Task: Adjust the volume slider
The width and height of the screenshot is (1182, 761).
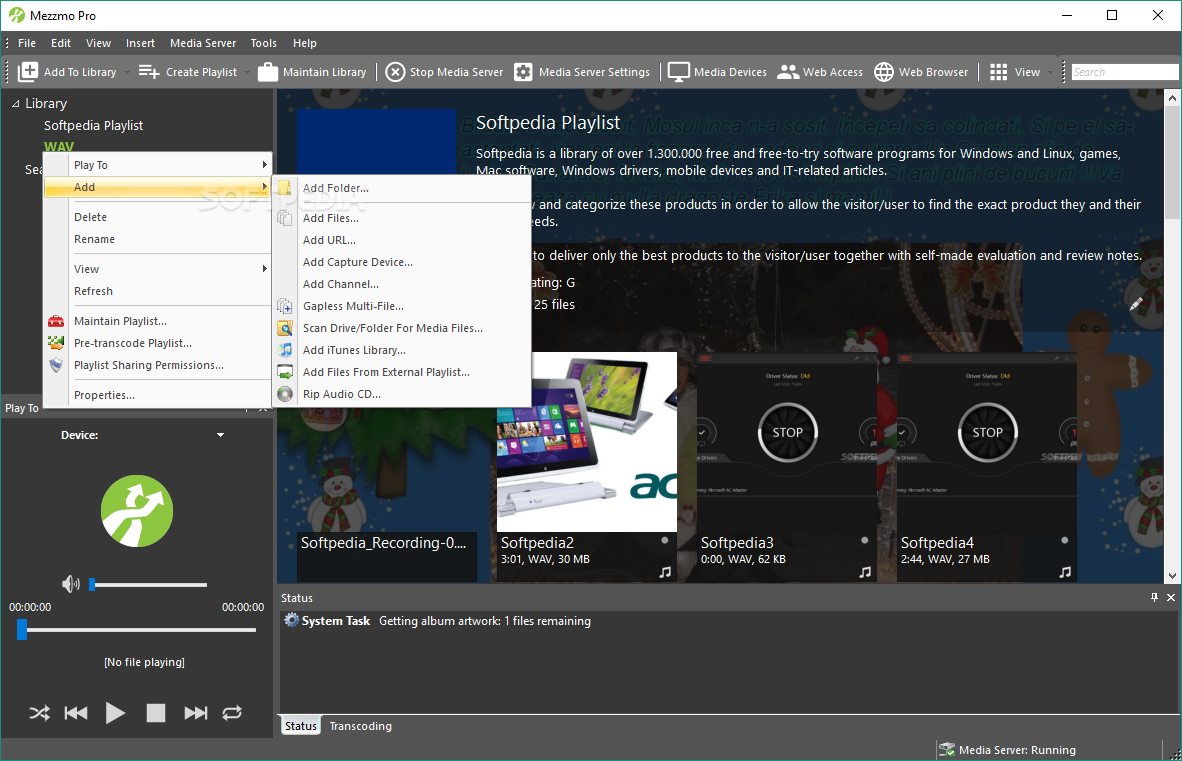Action: click(x=149, y=585)
